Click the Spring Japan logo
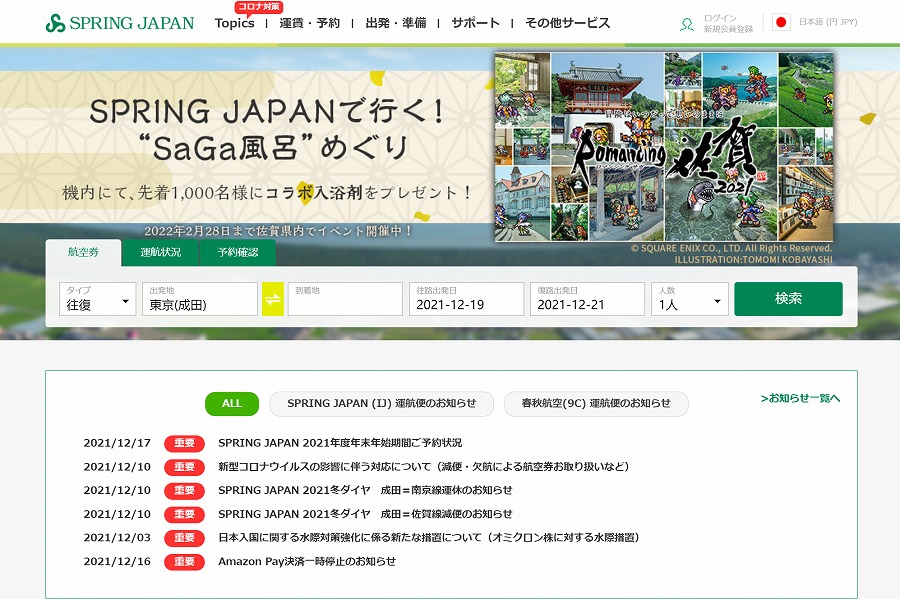900x599 pixels. 120,23
